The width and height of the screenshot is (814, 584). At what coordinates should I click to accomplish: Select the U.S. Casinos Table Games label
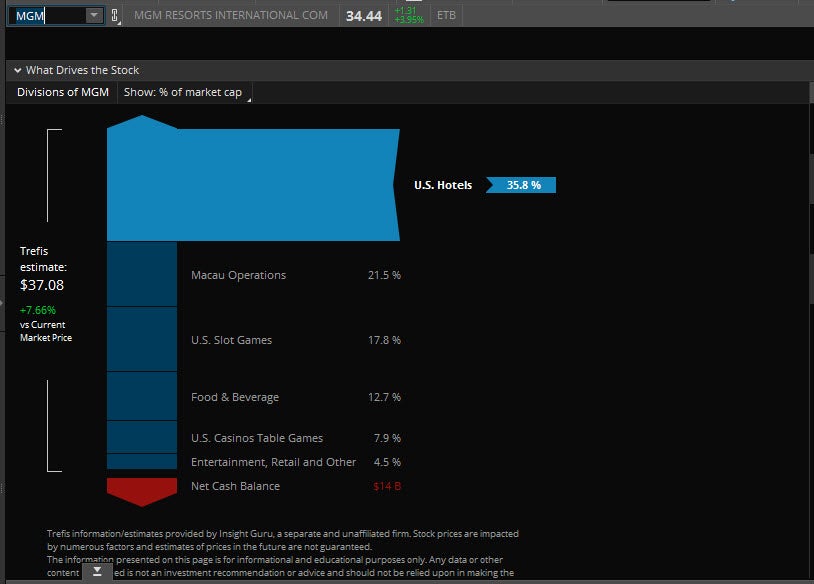point(257,438)
